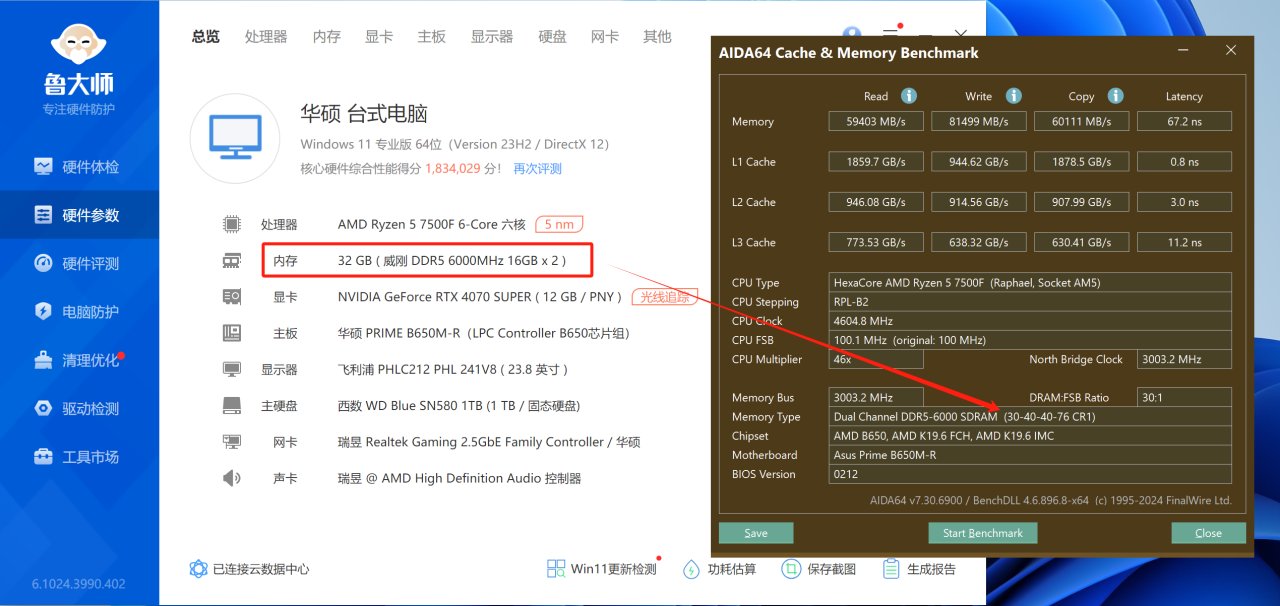Click the computer monitor avatar icon

(x=235, y=139)
